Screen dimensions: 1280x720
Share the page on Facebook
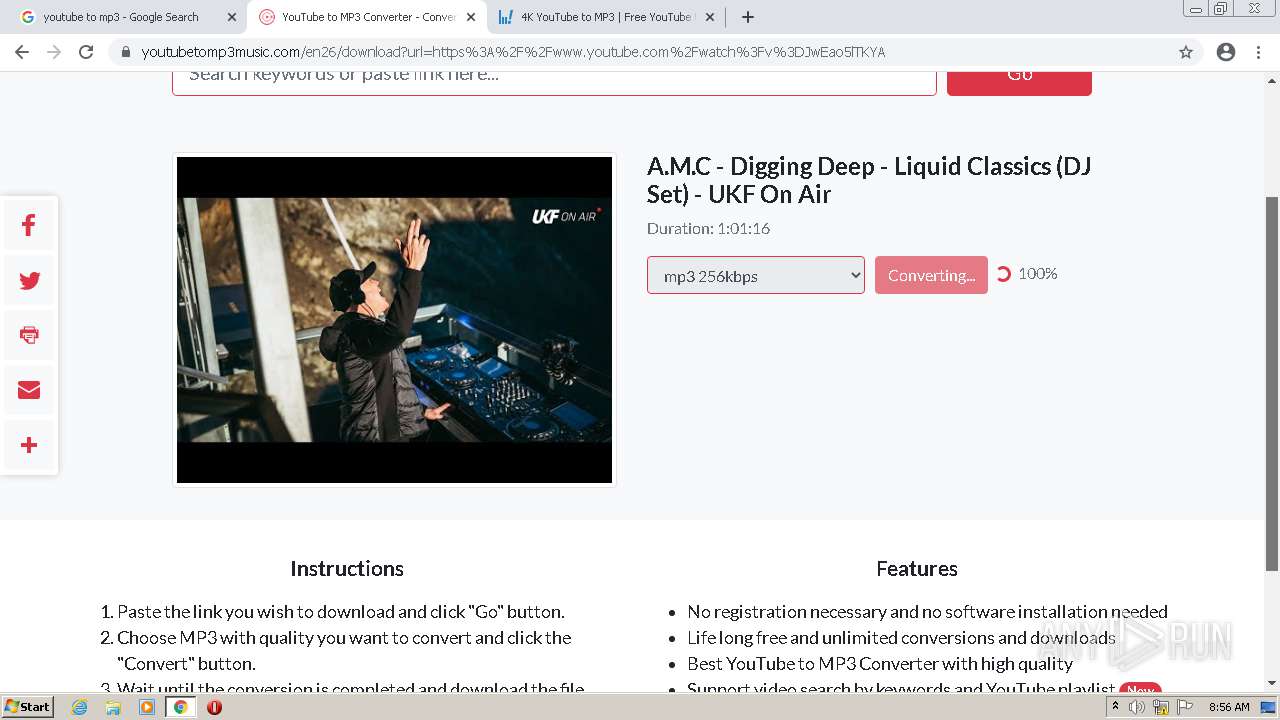[29, 226]
